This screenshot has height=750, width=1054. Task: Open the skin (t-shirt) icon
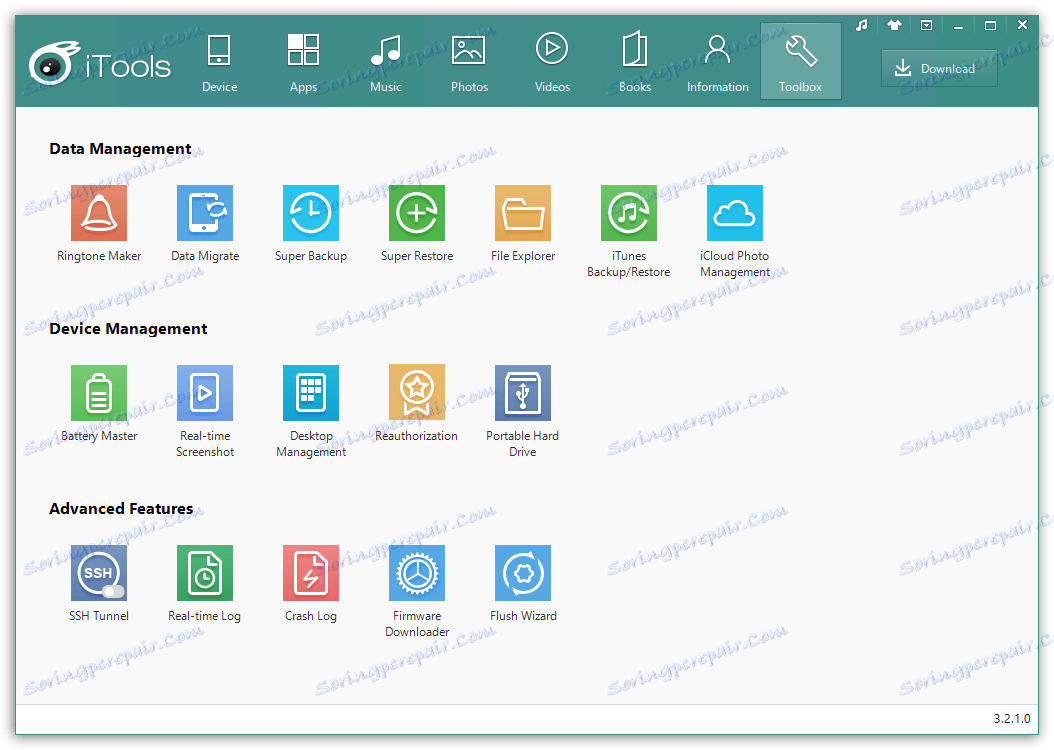click(894, 26)
